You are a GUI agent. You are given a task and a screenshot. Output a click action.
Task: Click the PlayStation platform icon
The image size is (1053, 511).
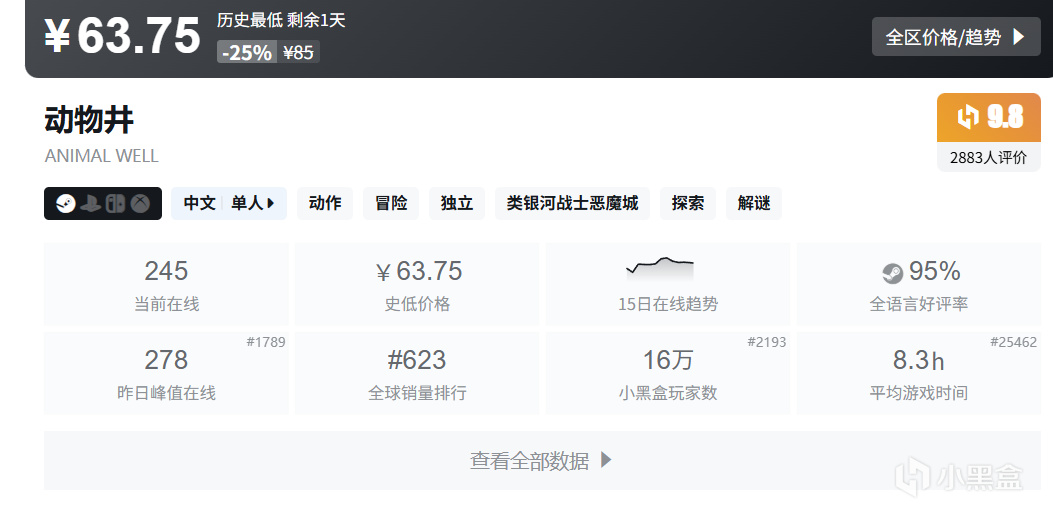(x=90, y=203)
